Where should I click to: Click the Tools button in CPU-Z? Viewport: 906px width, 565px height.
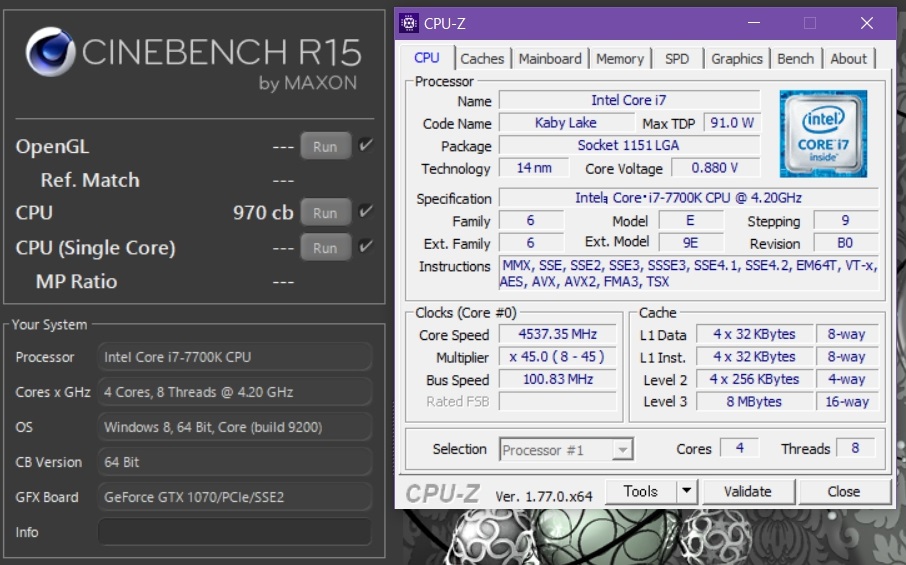[x=641, y=491]
